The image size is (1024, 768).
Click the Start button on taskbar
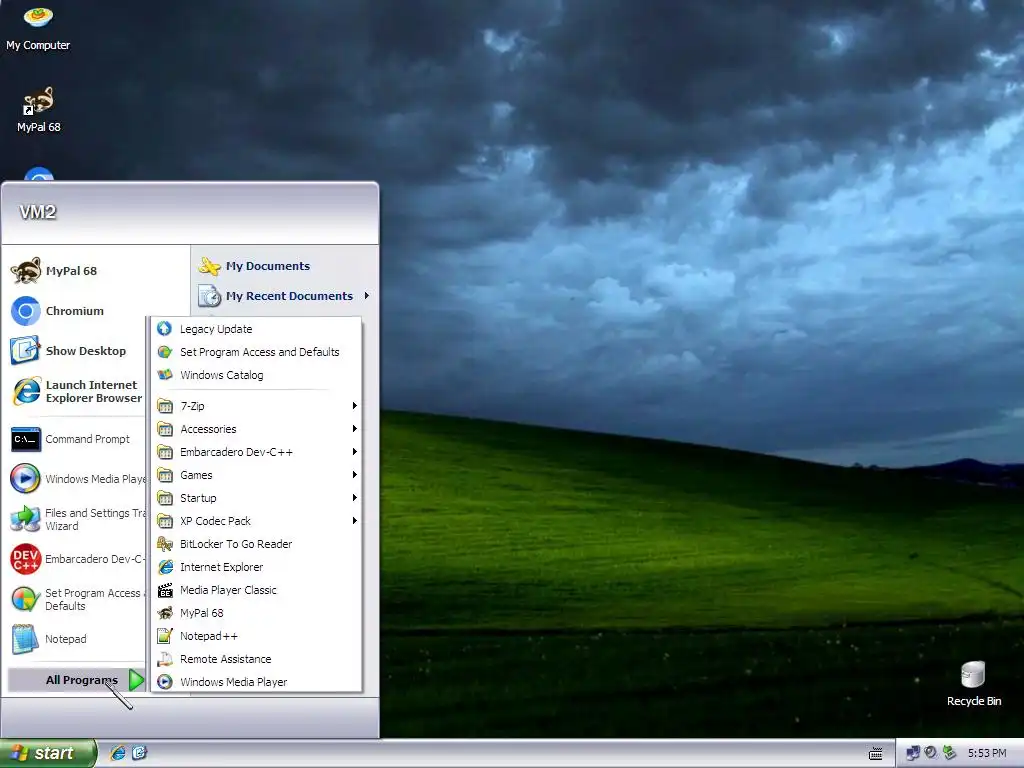(48, 753)
